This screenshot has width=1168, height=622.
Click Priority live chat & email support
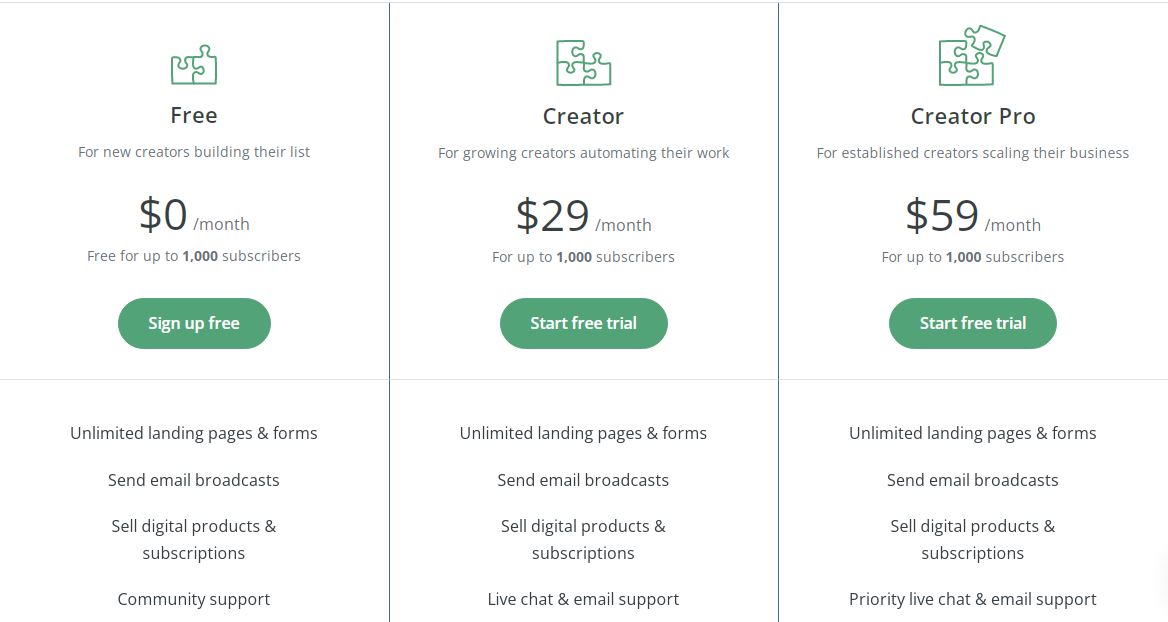point(973,599)
